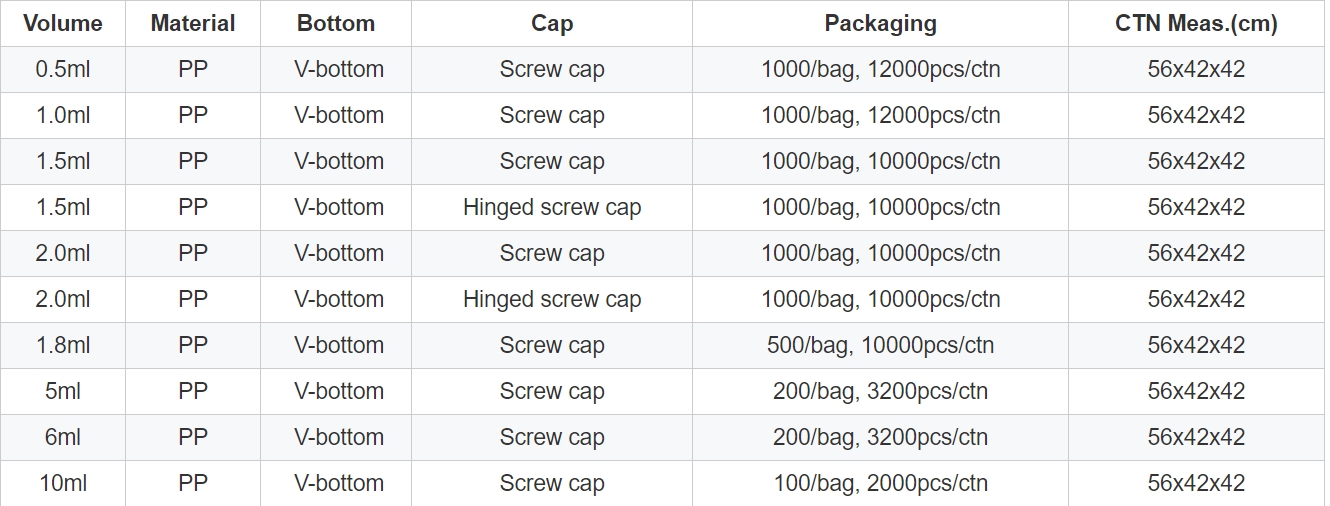Click the 200/bag, 3200pcs/ctn cell in 5ml row
1330x506 pixels.
click(x=880, y=392)
